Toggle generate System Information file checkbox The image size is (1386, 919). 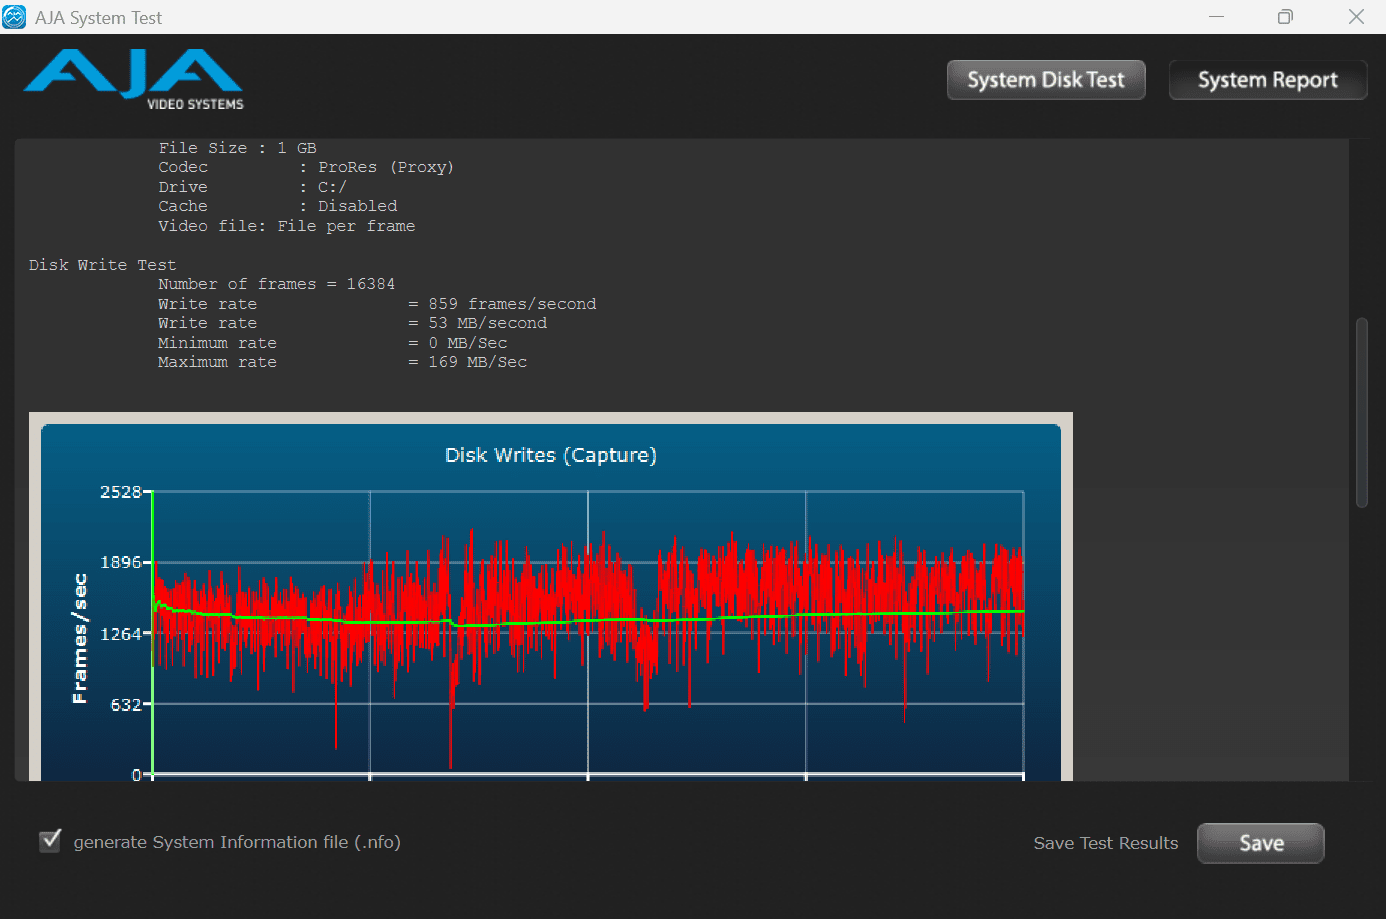click(x=50, y=841)
